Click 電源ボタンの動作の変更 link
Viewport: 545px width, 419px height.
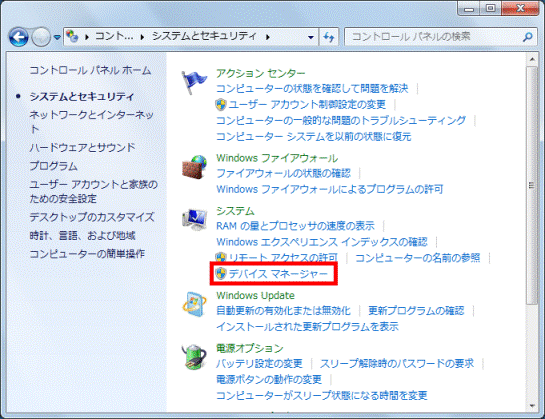tap(269, 379)
